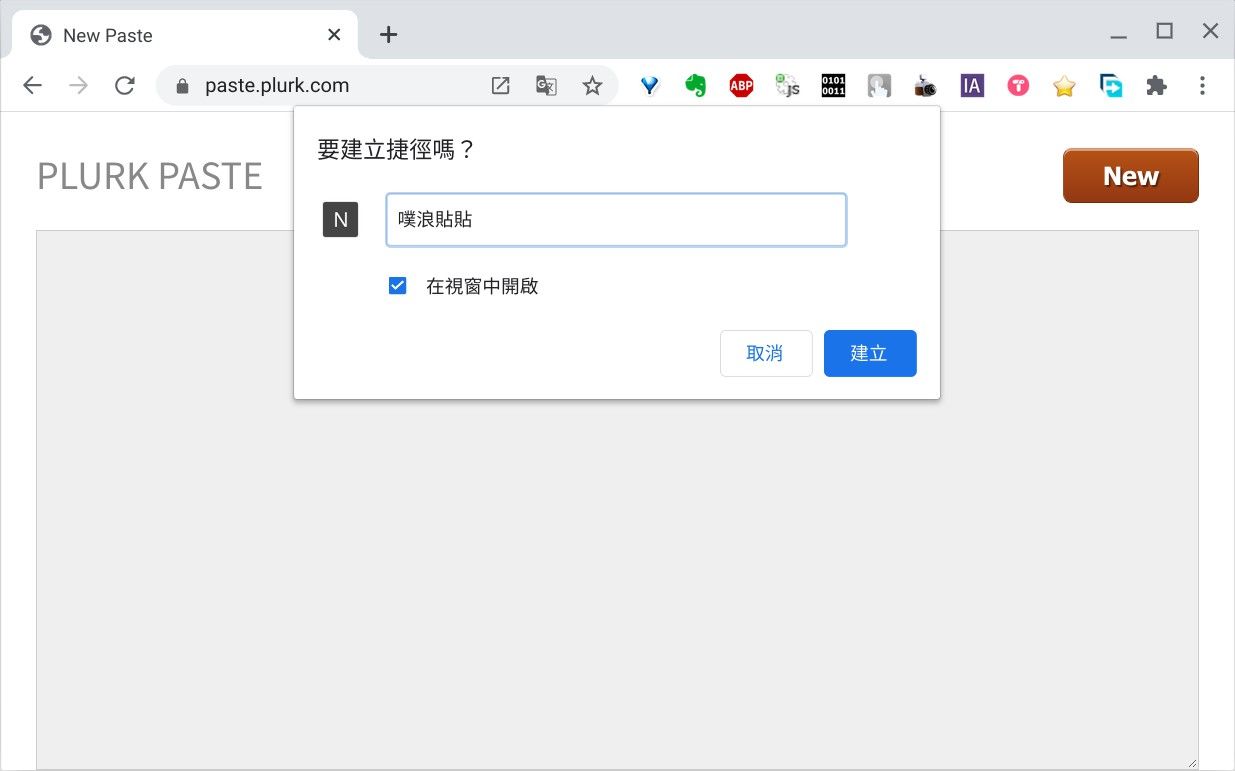1235x771 pixels.
Task: Click the orange New button
Action: coord(1130,176)
